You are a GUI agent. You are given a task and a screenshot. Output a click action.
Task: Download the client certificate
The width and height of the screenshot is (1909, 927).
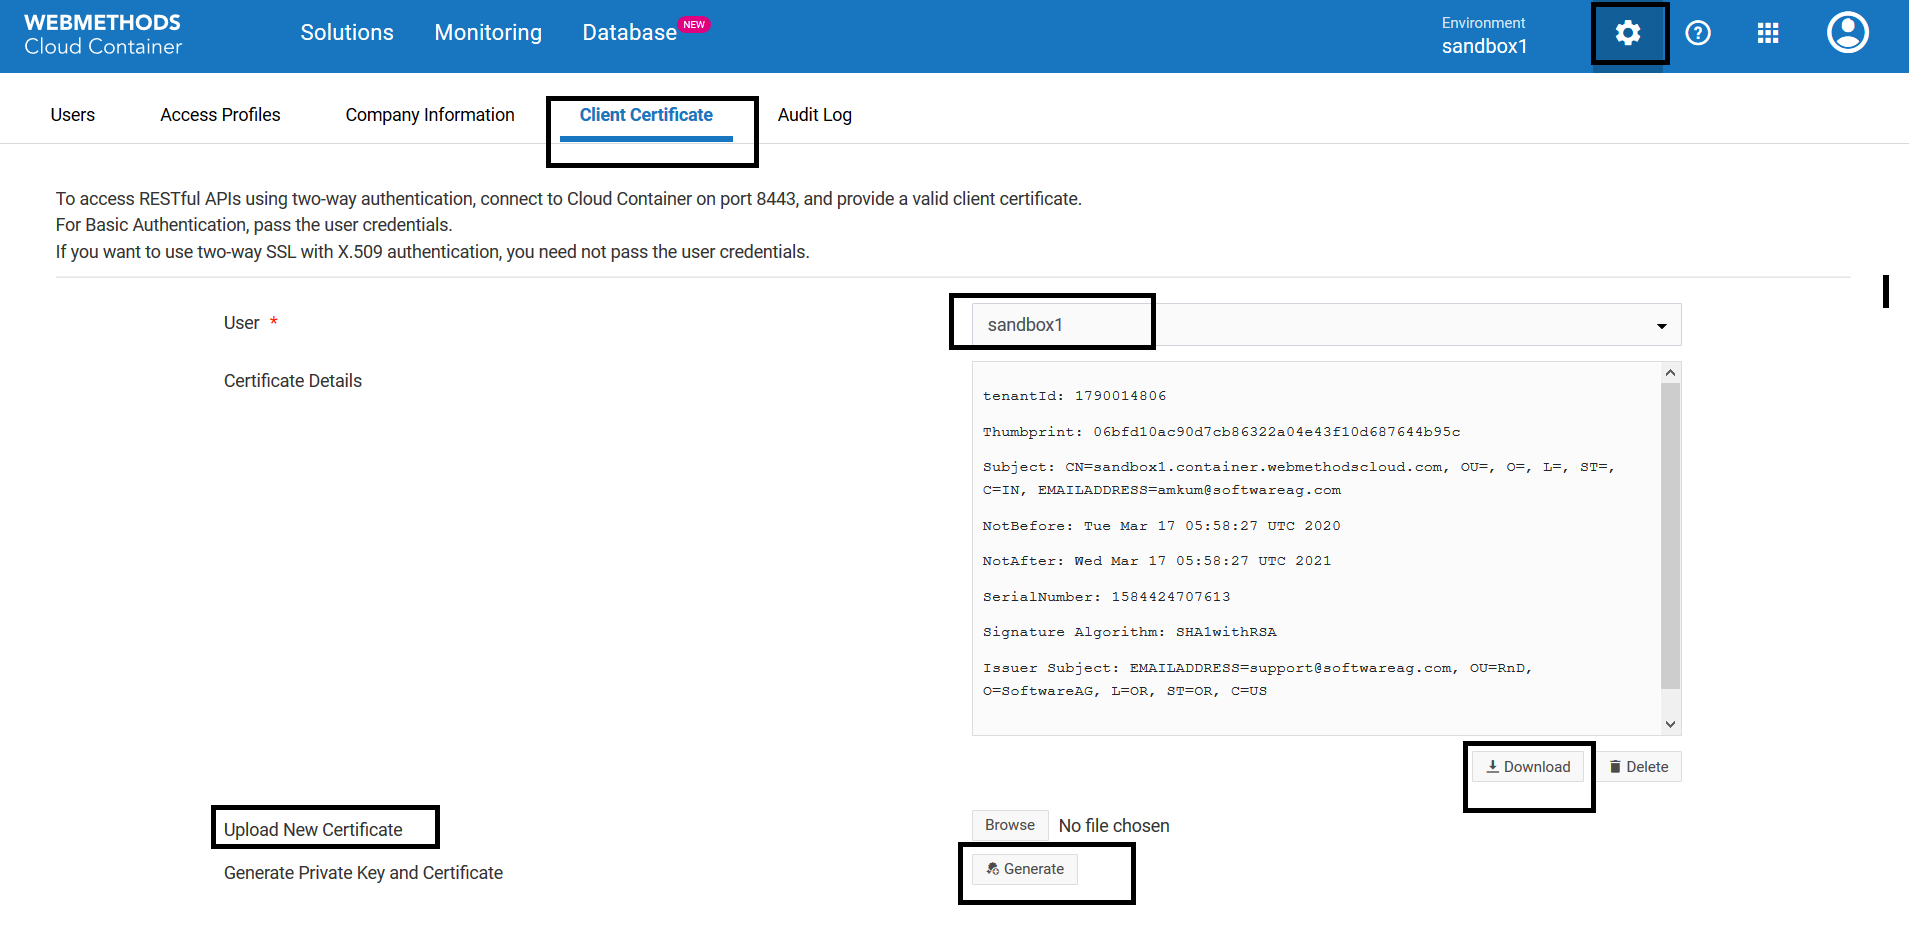click(1528, 767)
